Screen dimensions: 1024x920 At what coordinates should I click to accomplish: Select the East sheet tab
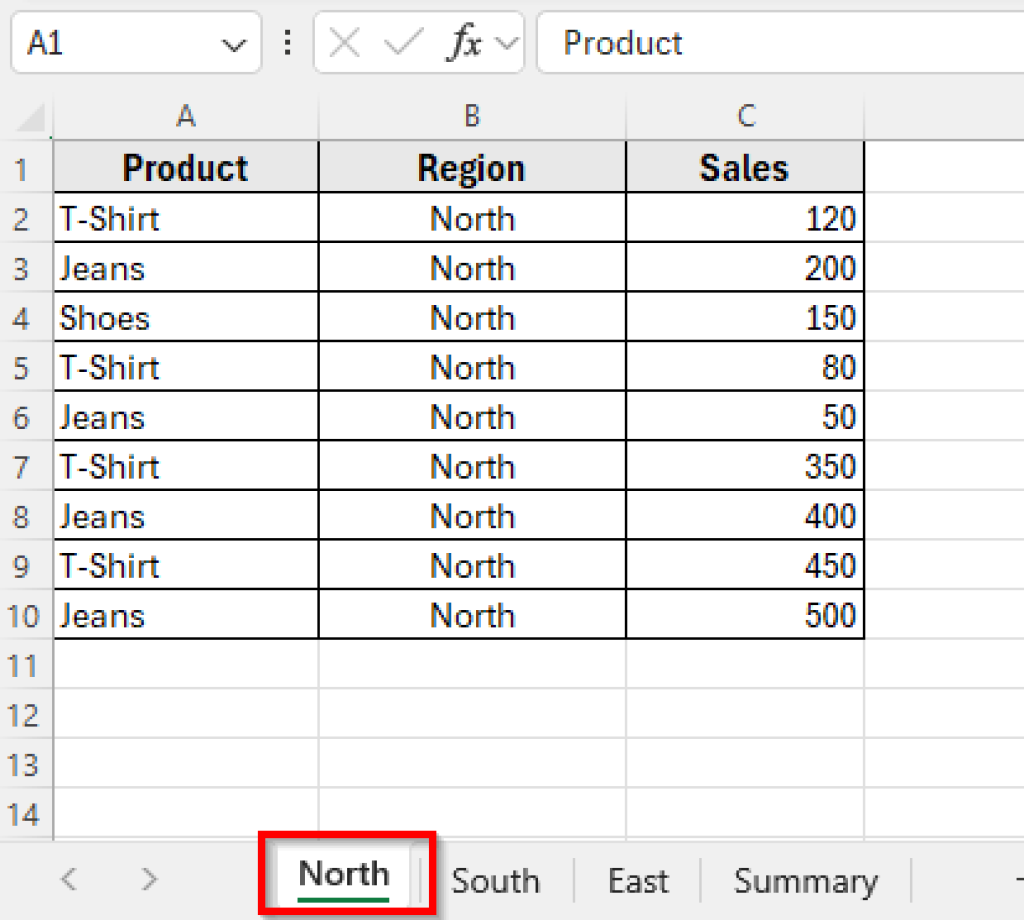(x=637, y=880)
